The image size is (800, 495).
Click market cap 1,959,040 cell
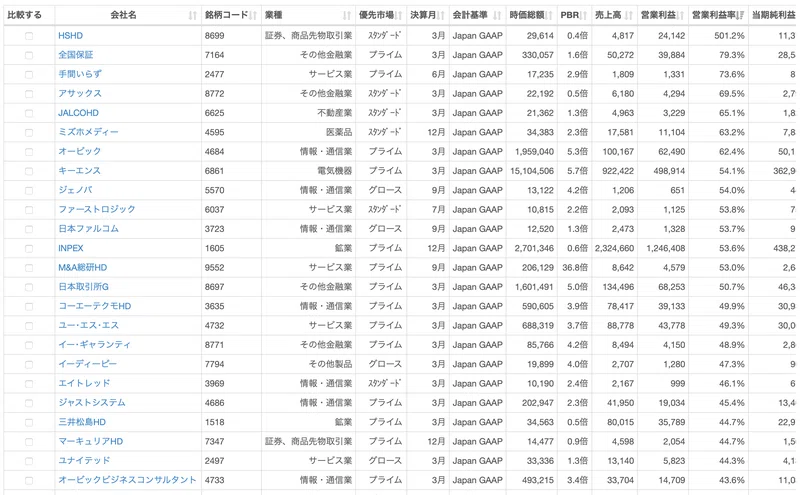(534, 152)
